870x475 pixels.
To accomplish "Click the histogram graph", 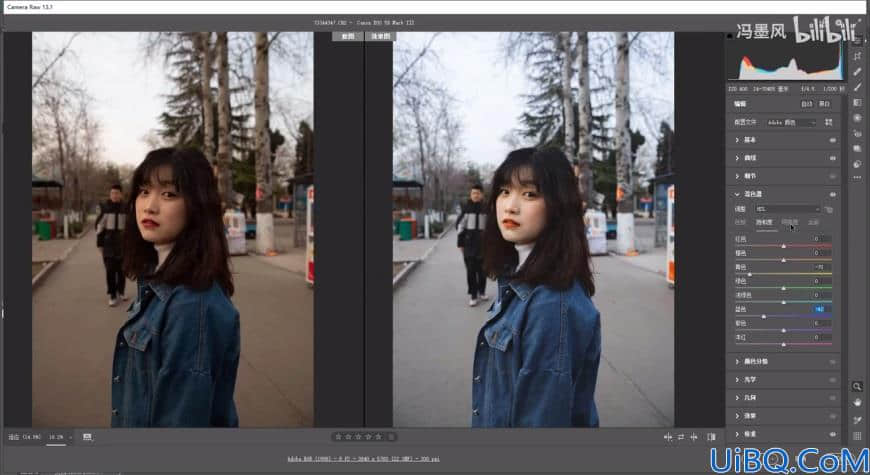I will [788, 62].
